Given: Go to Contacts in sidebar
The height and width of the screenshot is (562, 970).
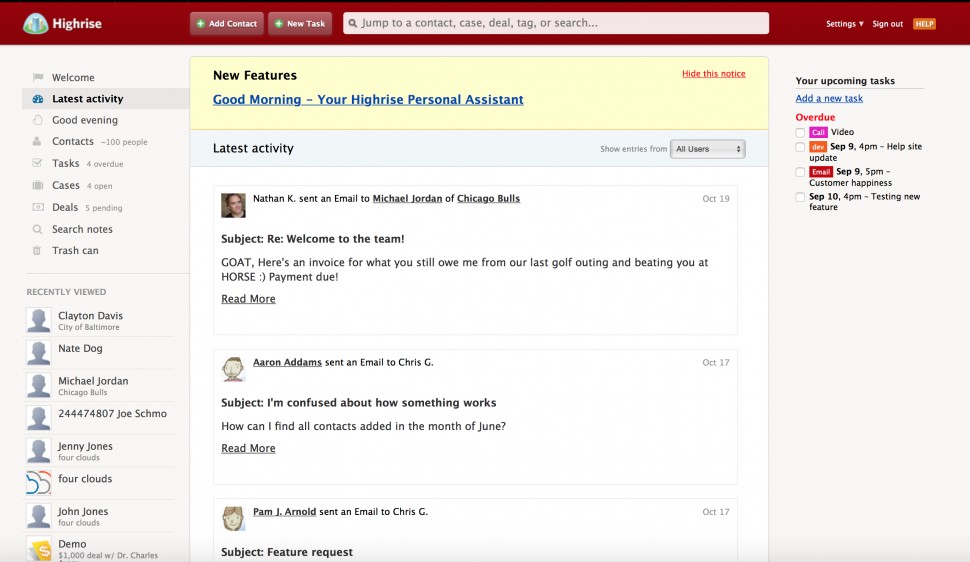Looking at the screenshot, I should click(72, 141).
